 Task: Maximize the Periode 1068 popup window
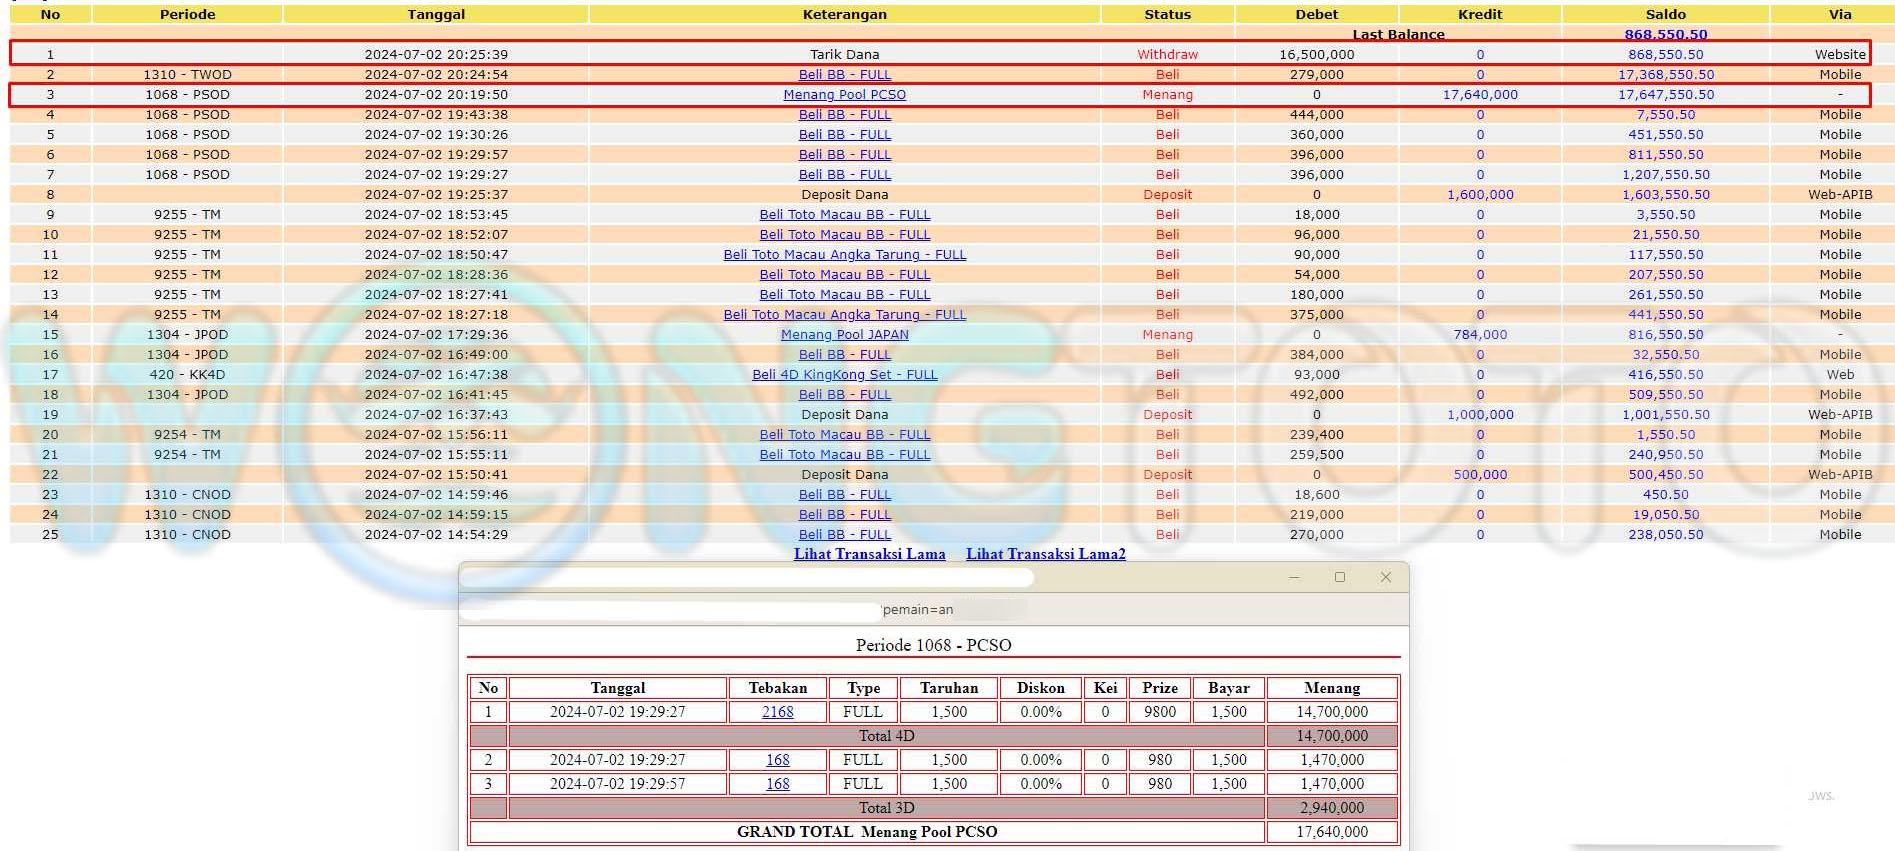pos(1340,577)
